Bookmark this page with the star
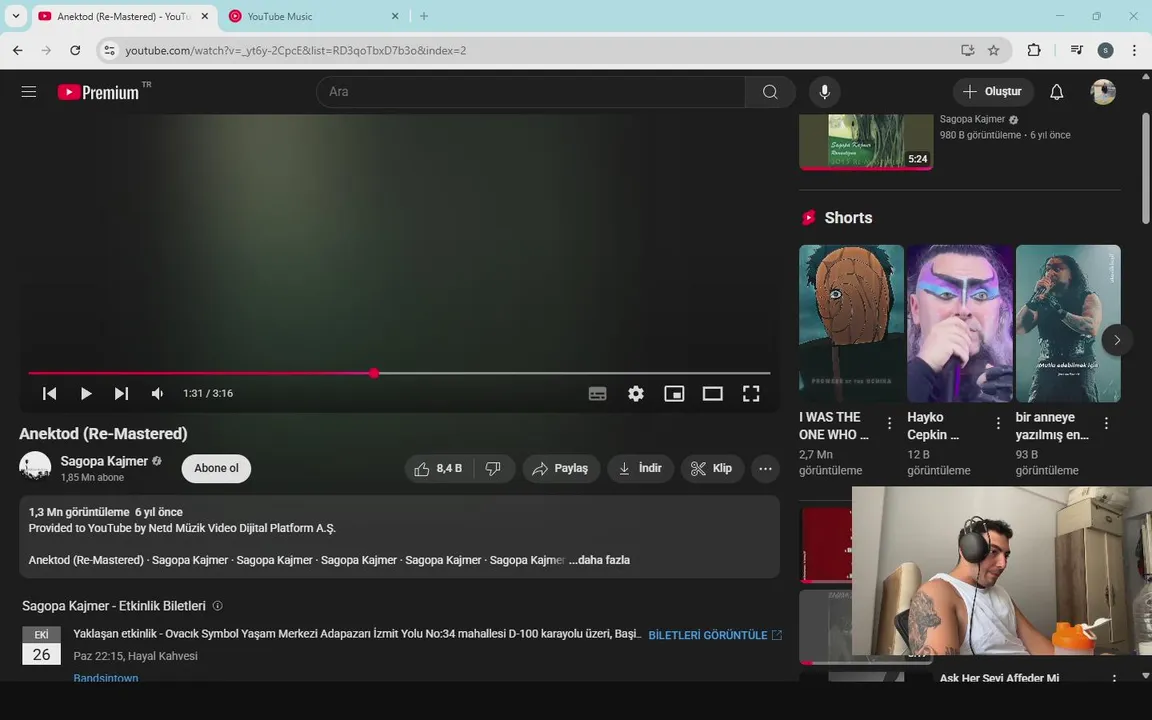Viewport: 1152px width, 720px height. [993, 50]
